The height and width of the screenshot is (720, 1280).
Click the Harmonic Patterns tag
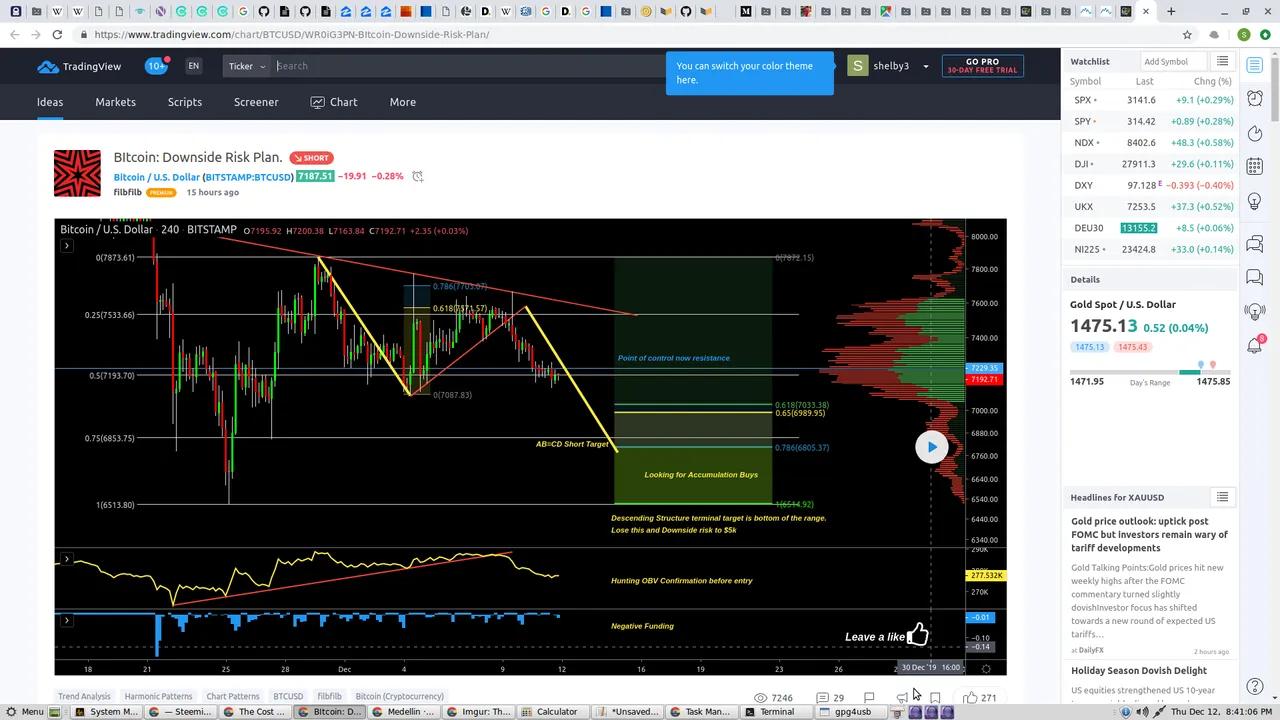point(158,696)
